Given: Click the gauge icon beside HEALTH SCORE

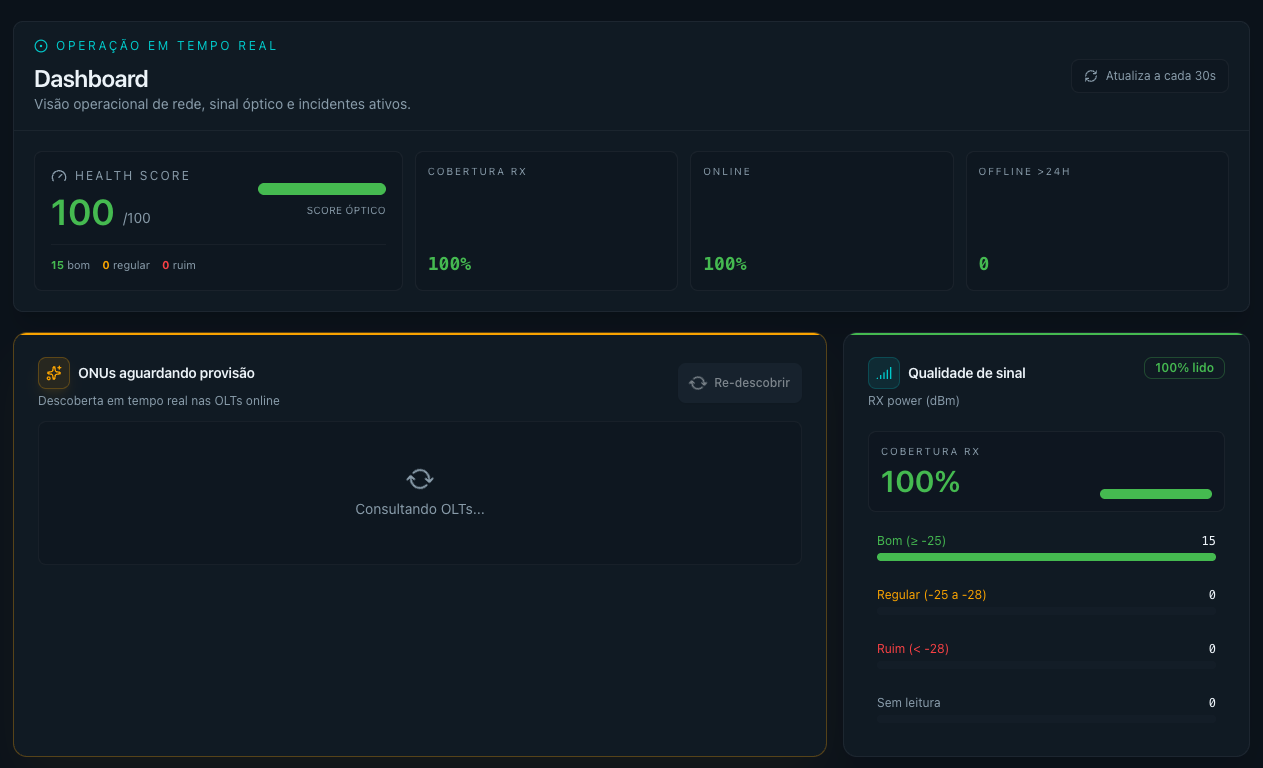Looking at the screenshot, I should [59, 176].
